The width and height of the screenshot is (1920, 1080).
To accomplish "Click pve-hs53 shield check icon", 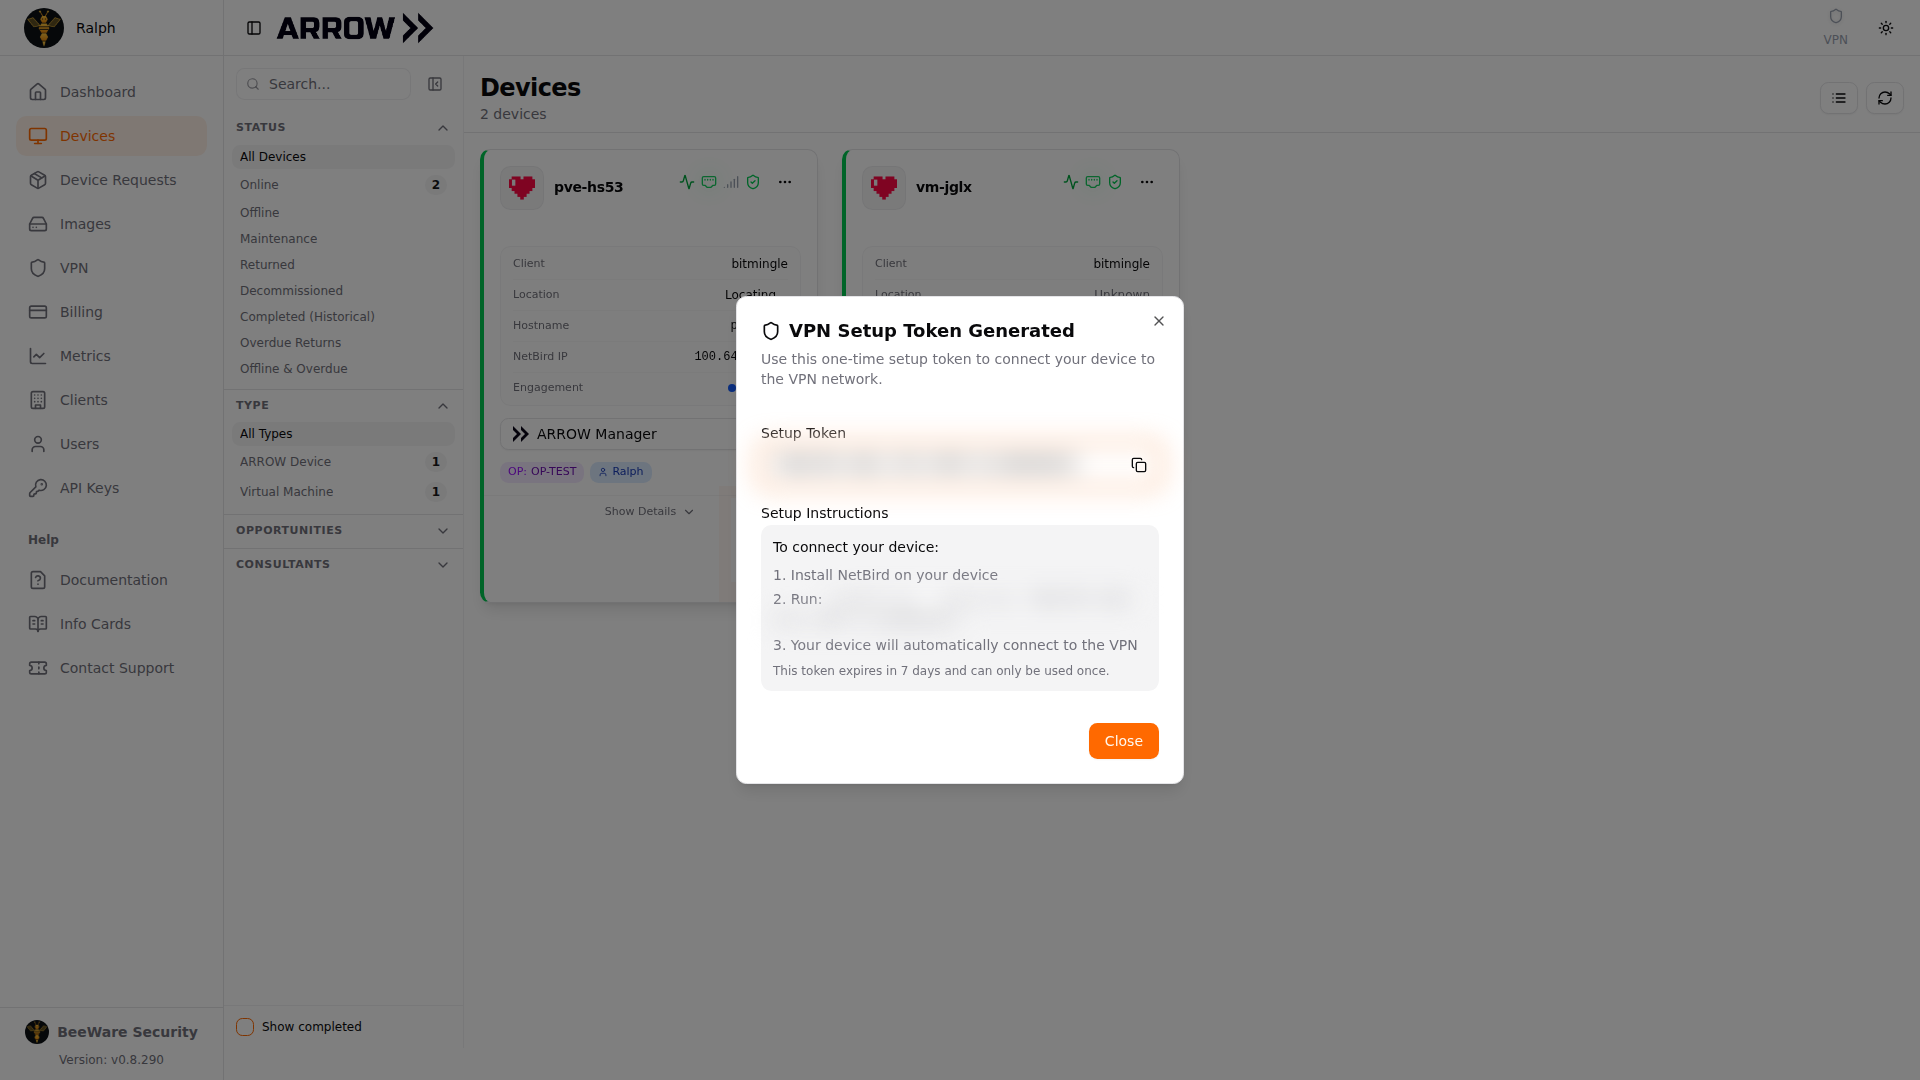I will pos(753,182).
